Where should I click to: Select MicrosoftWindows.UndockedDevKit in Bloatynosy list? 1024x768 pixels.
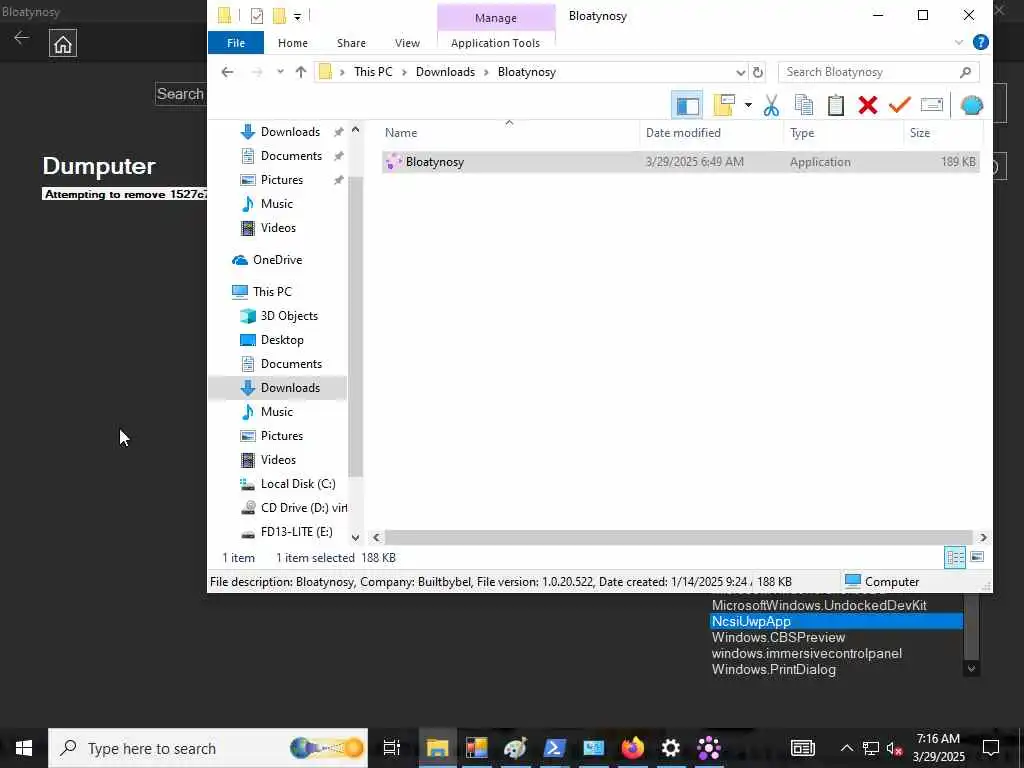click(819, 605)
